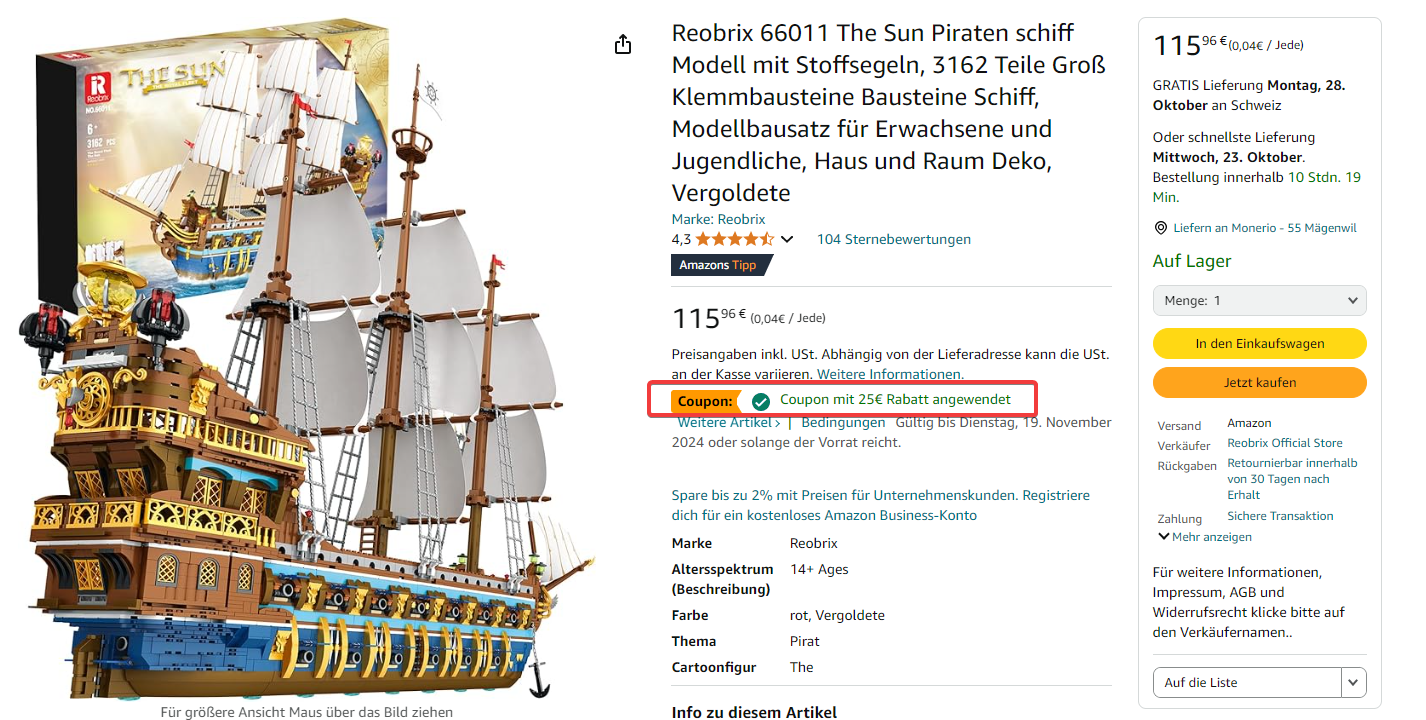This screenshot has width=1426, height=720.
Task: Click the Auf die Liste button
Action: tap(1246, 683)
